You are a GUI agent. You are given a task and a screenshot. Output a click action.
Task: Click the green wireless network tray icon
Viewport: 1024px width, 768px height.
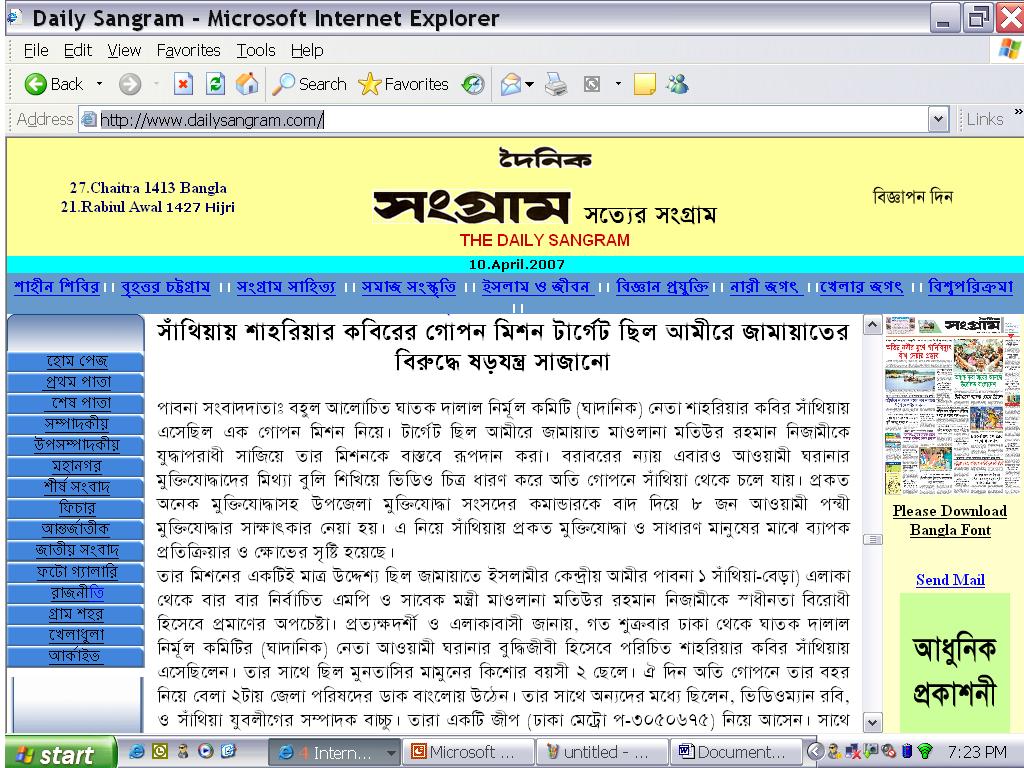(925, 752)
